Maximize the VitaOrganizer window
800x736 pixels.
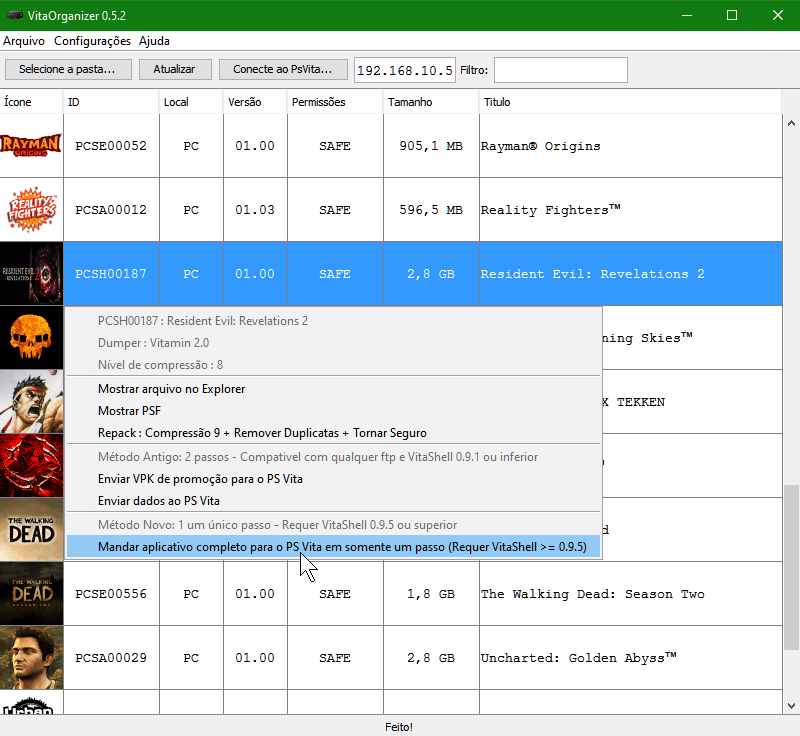tap(732, 15)
